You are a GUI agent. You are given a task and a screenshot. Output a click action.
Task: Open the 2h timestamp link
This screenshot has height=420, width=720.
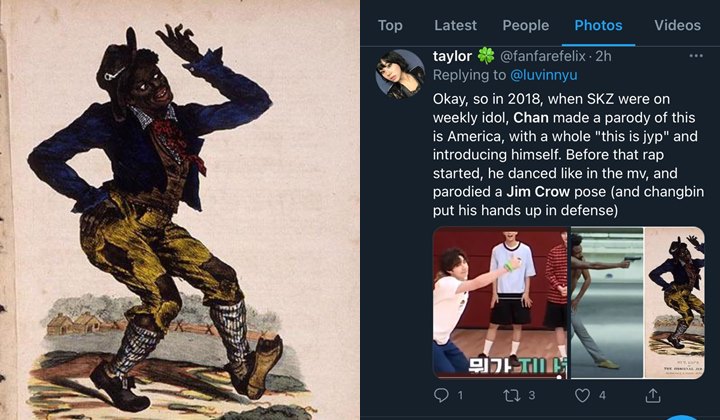click(x=603, y=56)
